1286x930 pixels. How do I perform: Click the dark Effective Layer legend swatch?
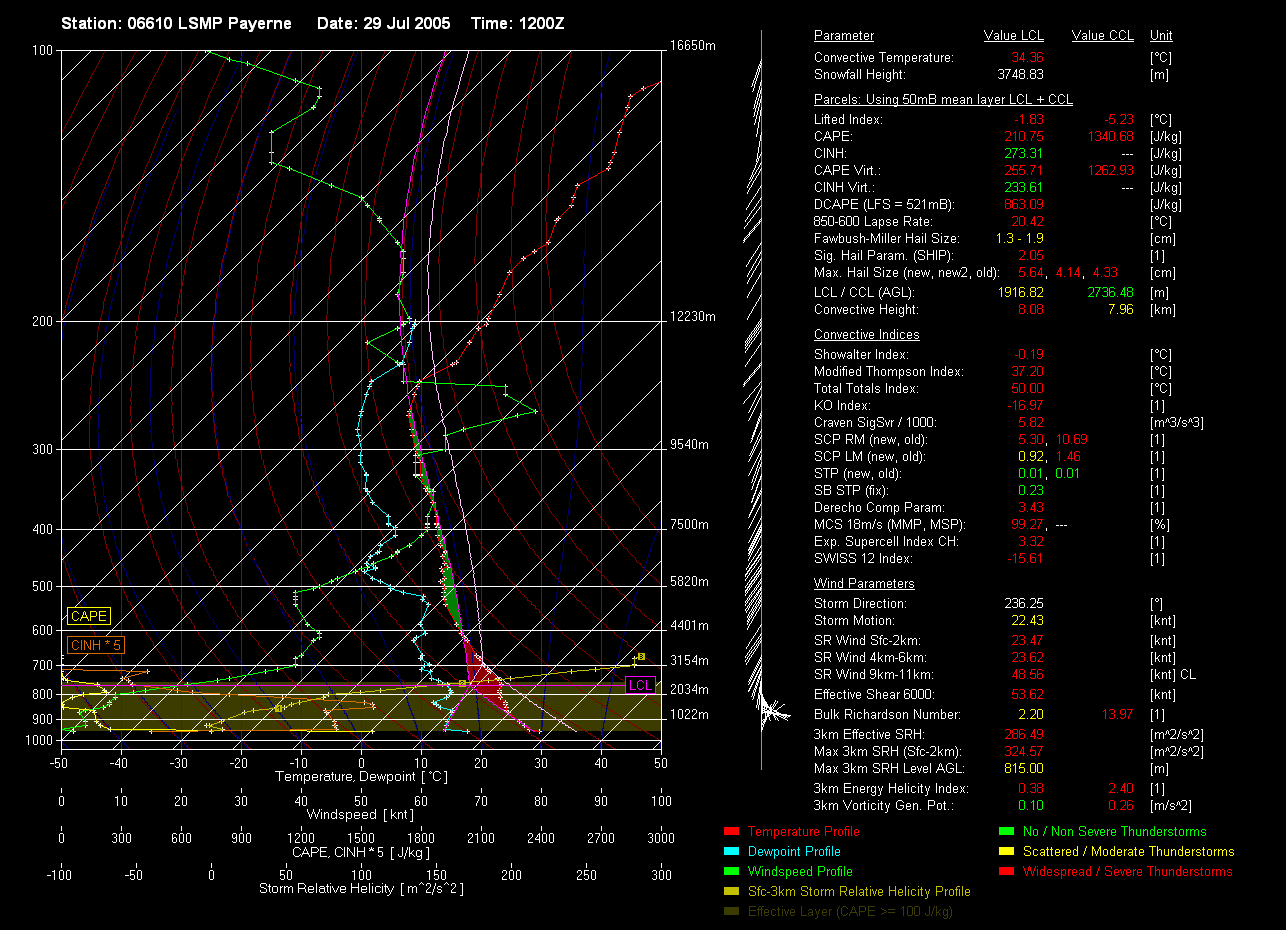click(730, 912)
